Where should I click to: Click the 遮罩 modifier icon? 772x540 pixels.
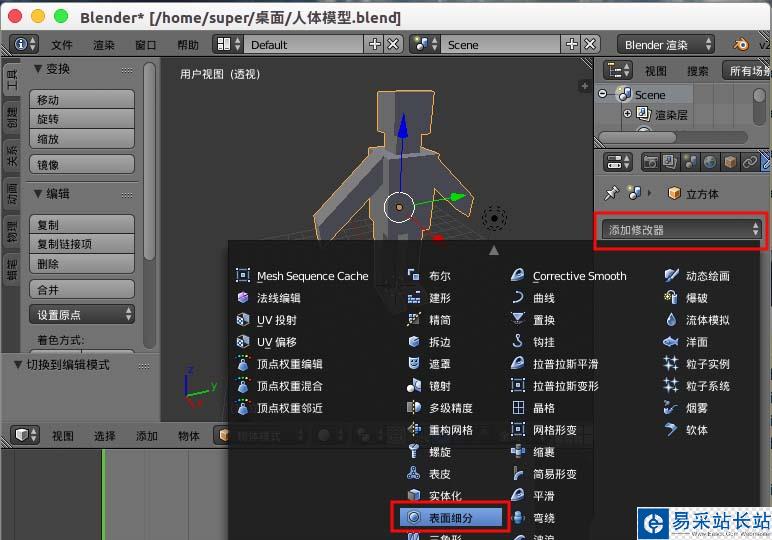(x=414, y=363)
